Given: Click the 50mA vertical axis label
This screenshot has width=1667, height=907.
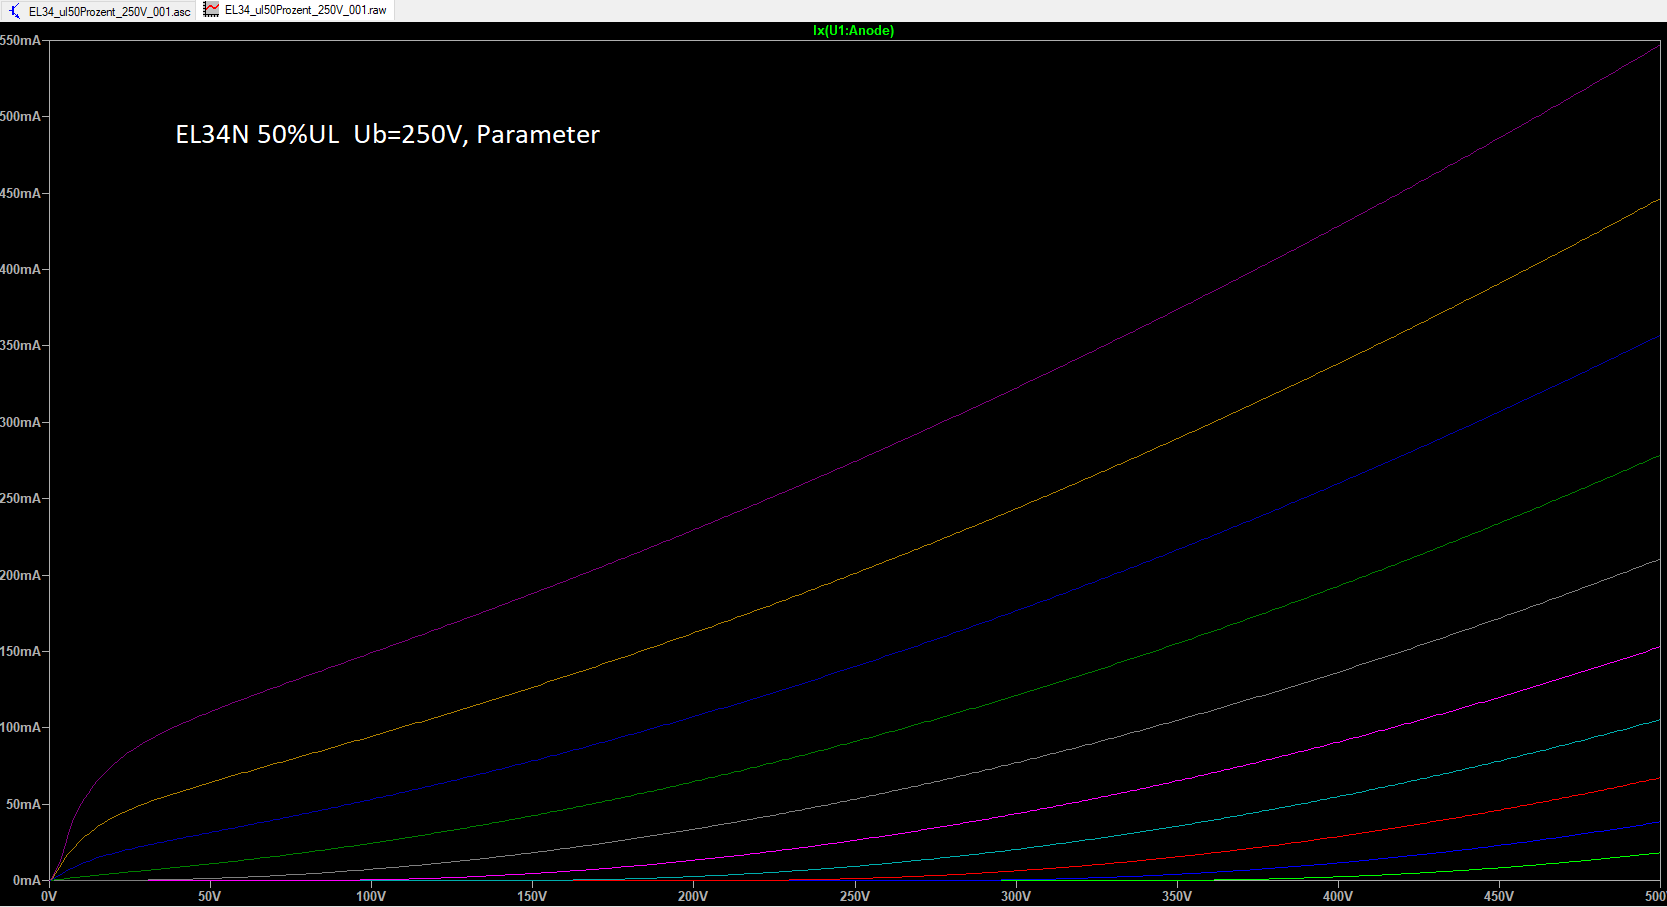Looking at the screenshot, I should point(23,804).
